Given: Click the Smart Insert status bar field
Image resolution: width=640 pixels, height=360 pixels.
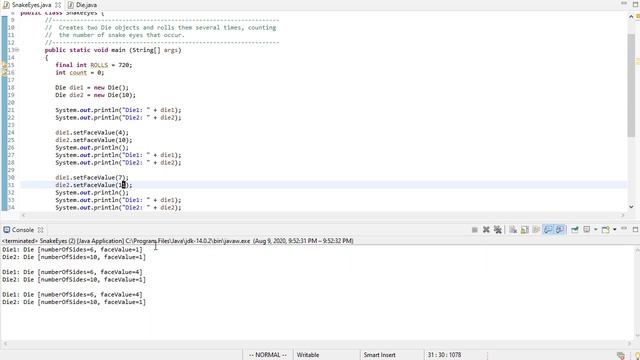Looking at the screenshot, I should [379, 355].
